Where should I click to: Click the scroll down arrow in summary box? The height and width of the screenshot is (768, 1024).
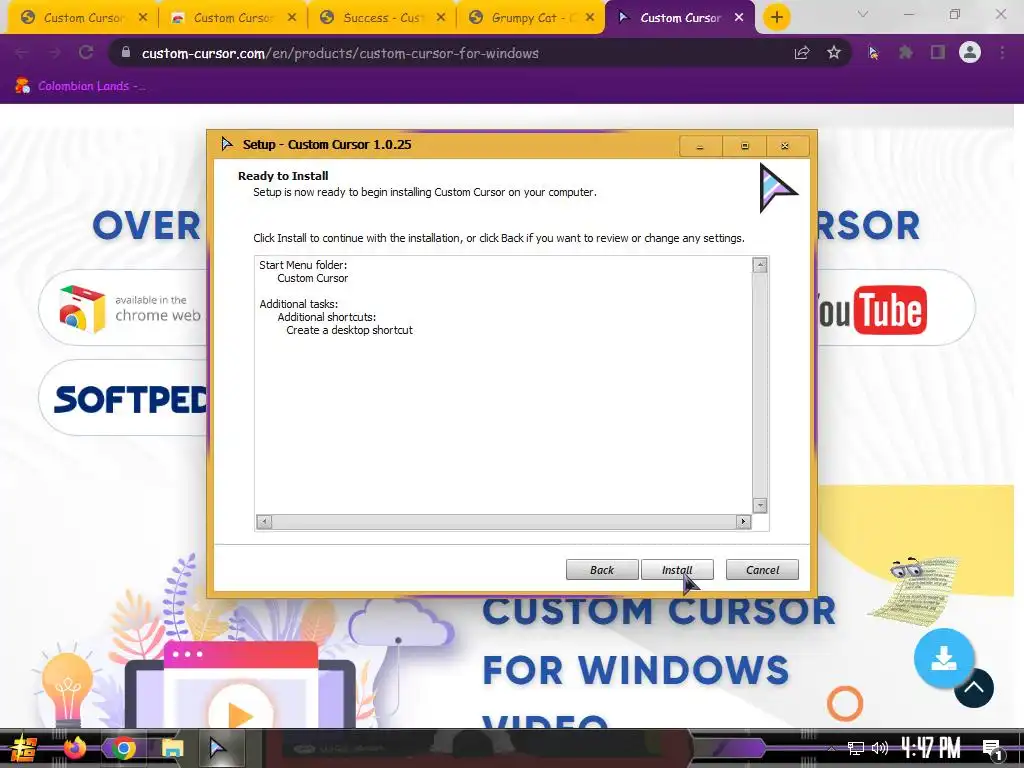760,505
